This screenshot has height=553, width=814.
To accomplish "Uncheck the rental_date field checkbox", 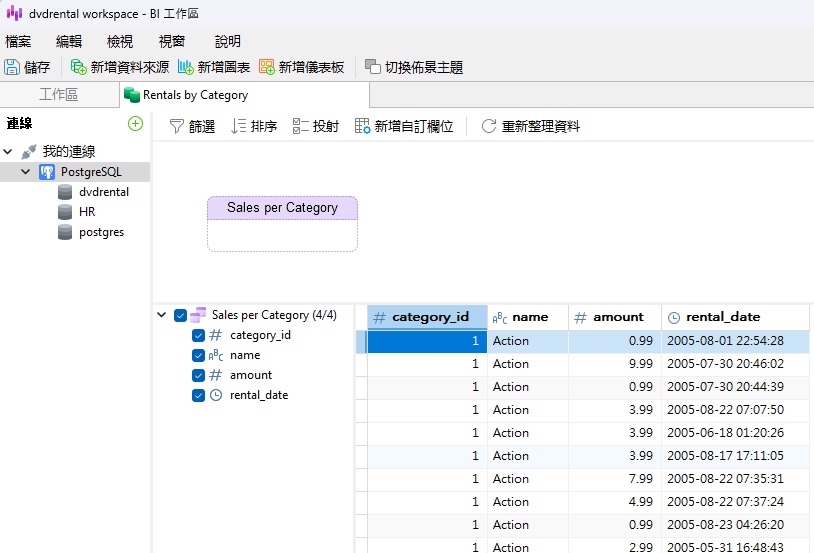I will (198, 396).
